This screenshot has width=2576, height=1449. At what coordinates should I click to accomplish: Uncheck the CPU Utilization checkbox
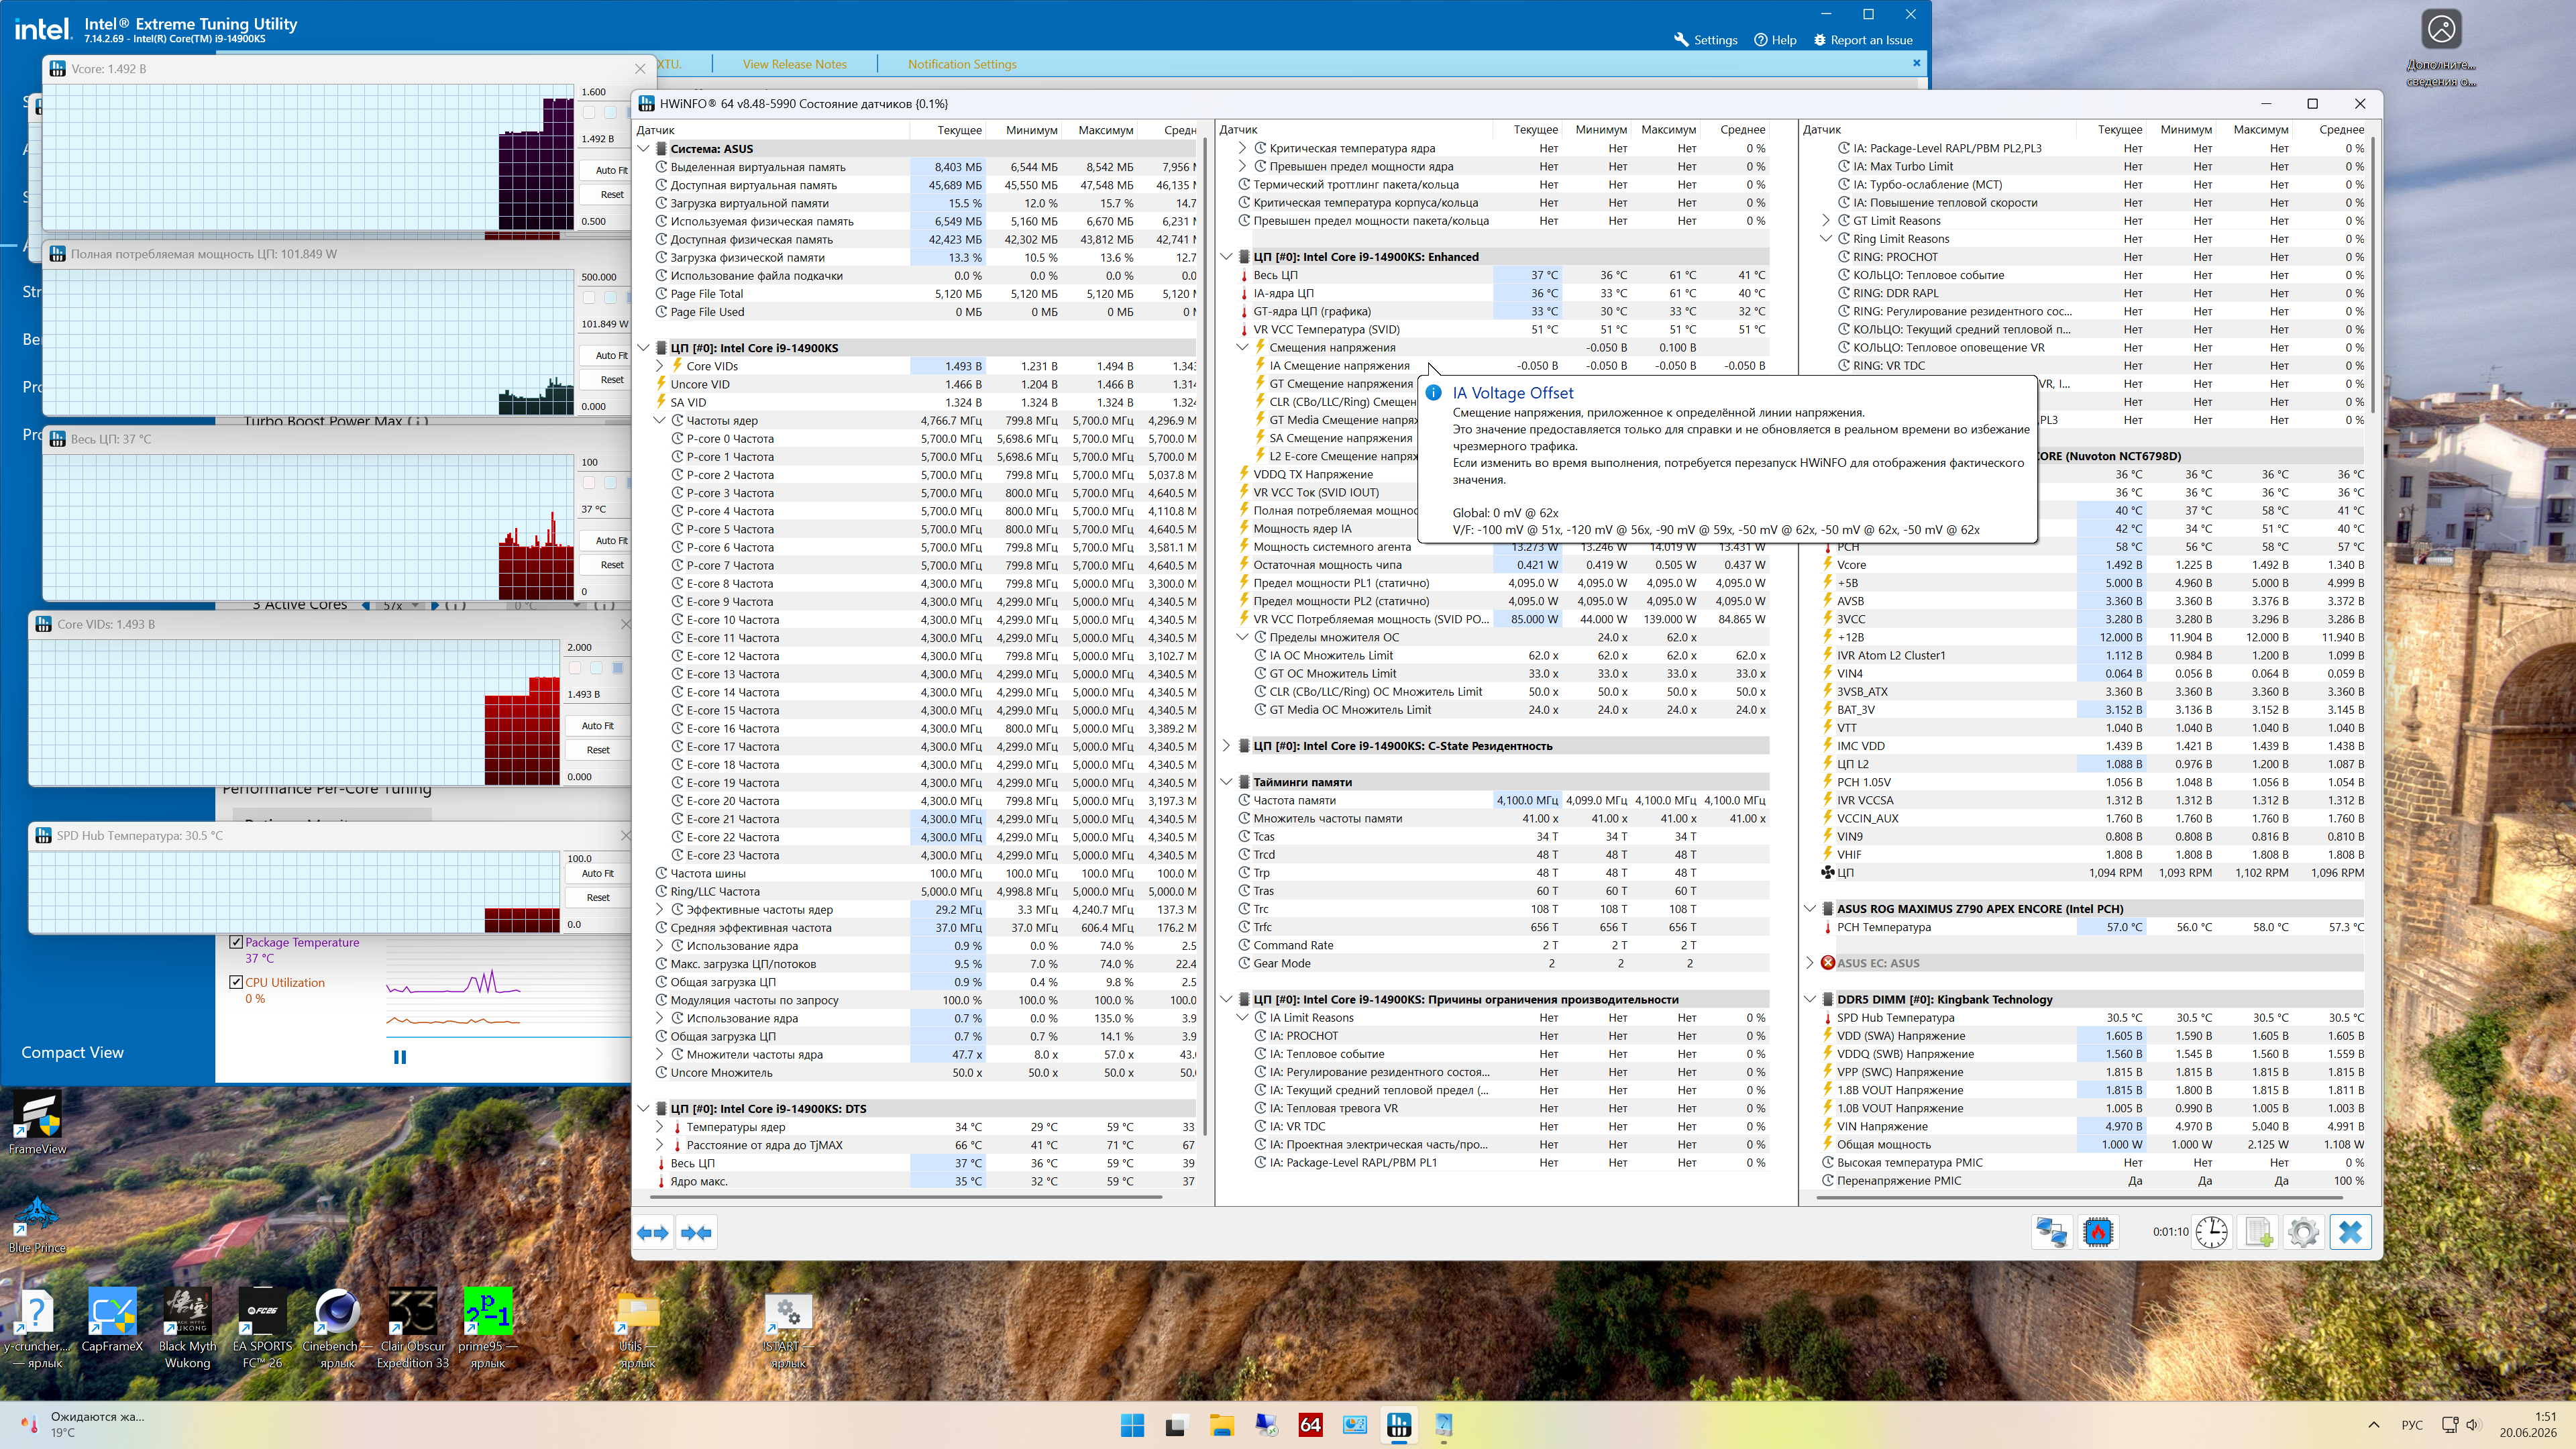[x=236, y=982]
